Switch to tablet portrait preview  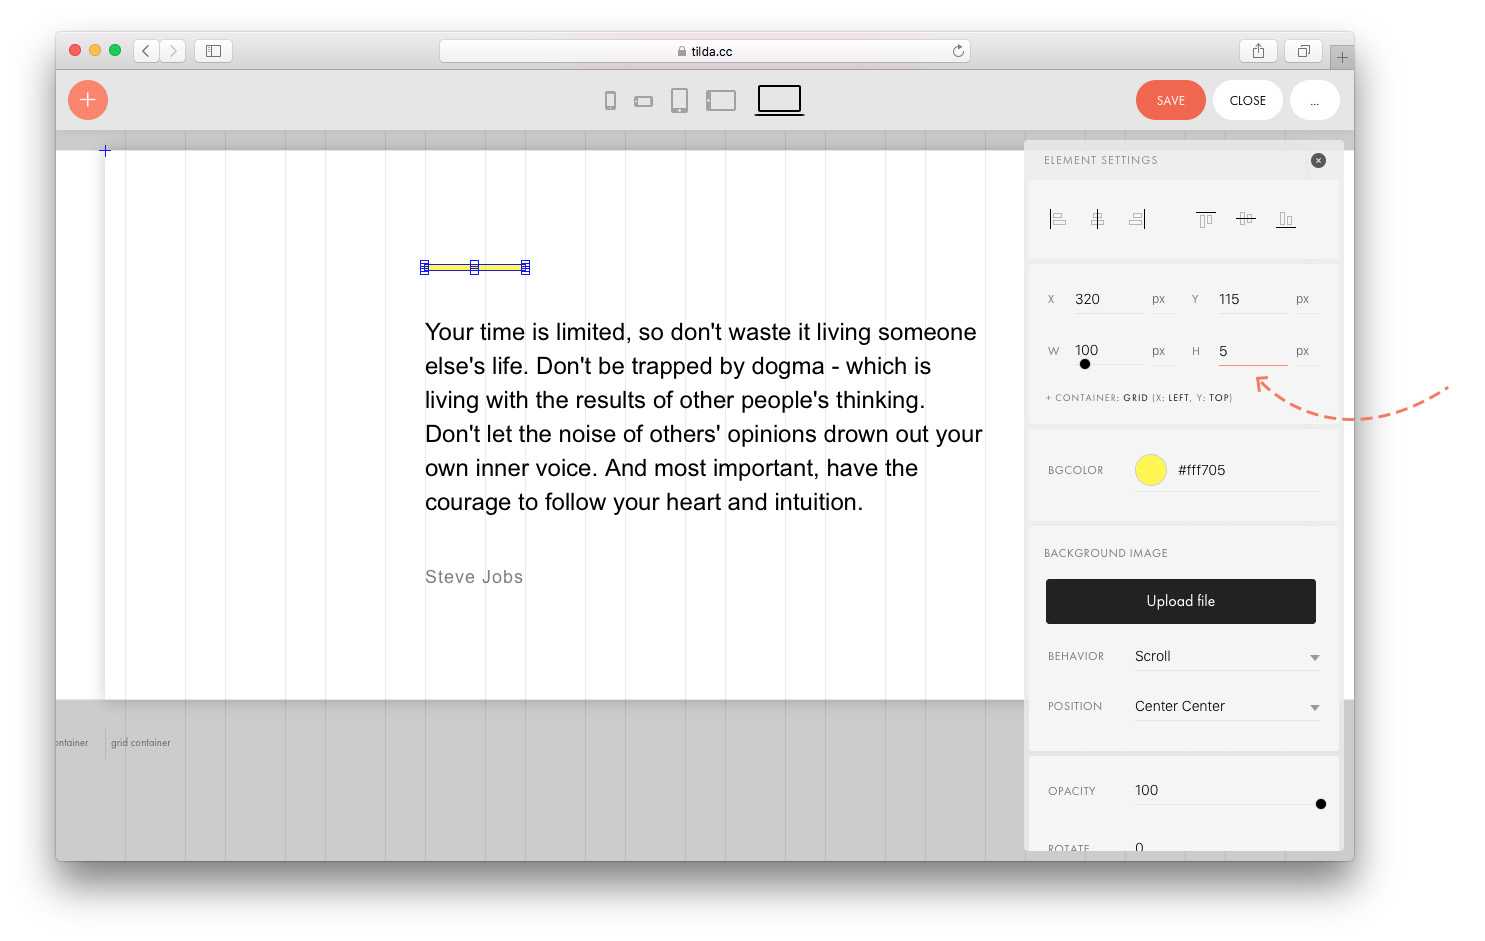click(x=679, y=100)
